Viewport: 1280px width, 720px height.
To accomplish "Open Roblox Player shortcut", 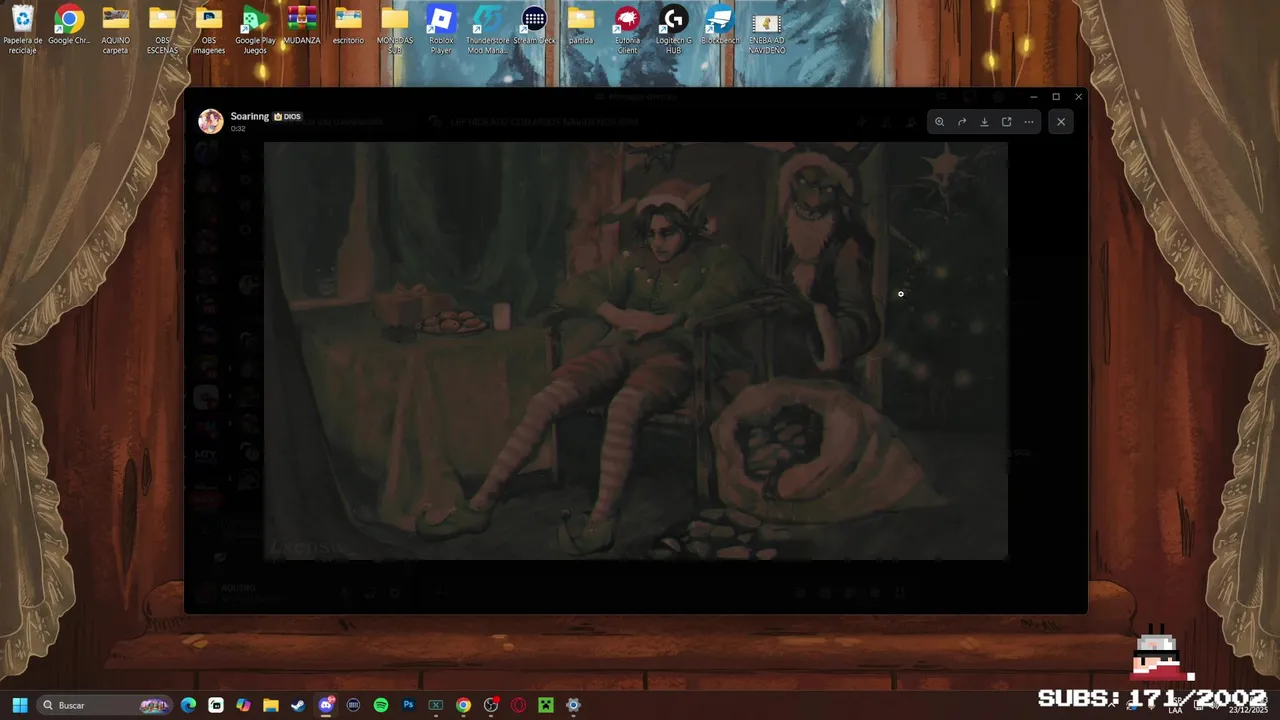I will click(441, 30).
